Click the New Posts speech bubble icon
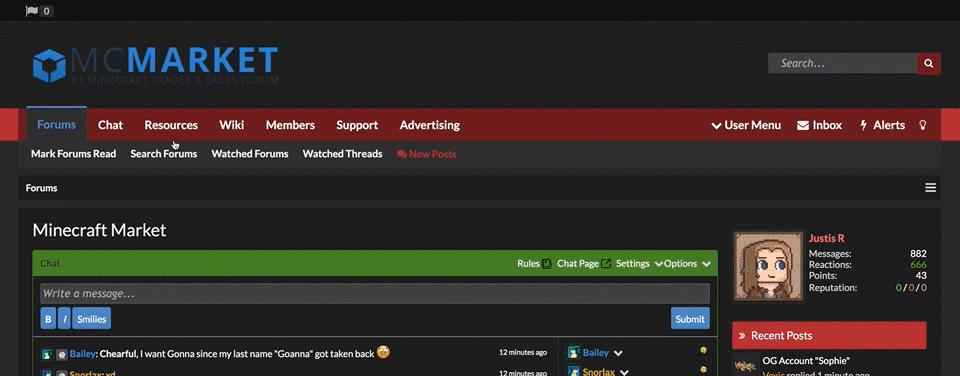The width and height of the screenshot is (960, 376). pyautogui.click(x=402, y=154)
